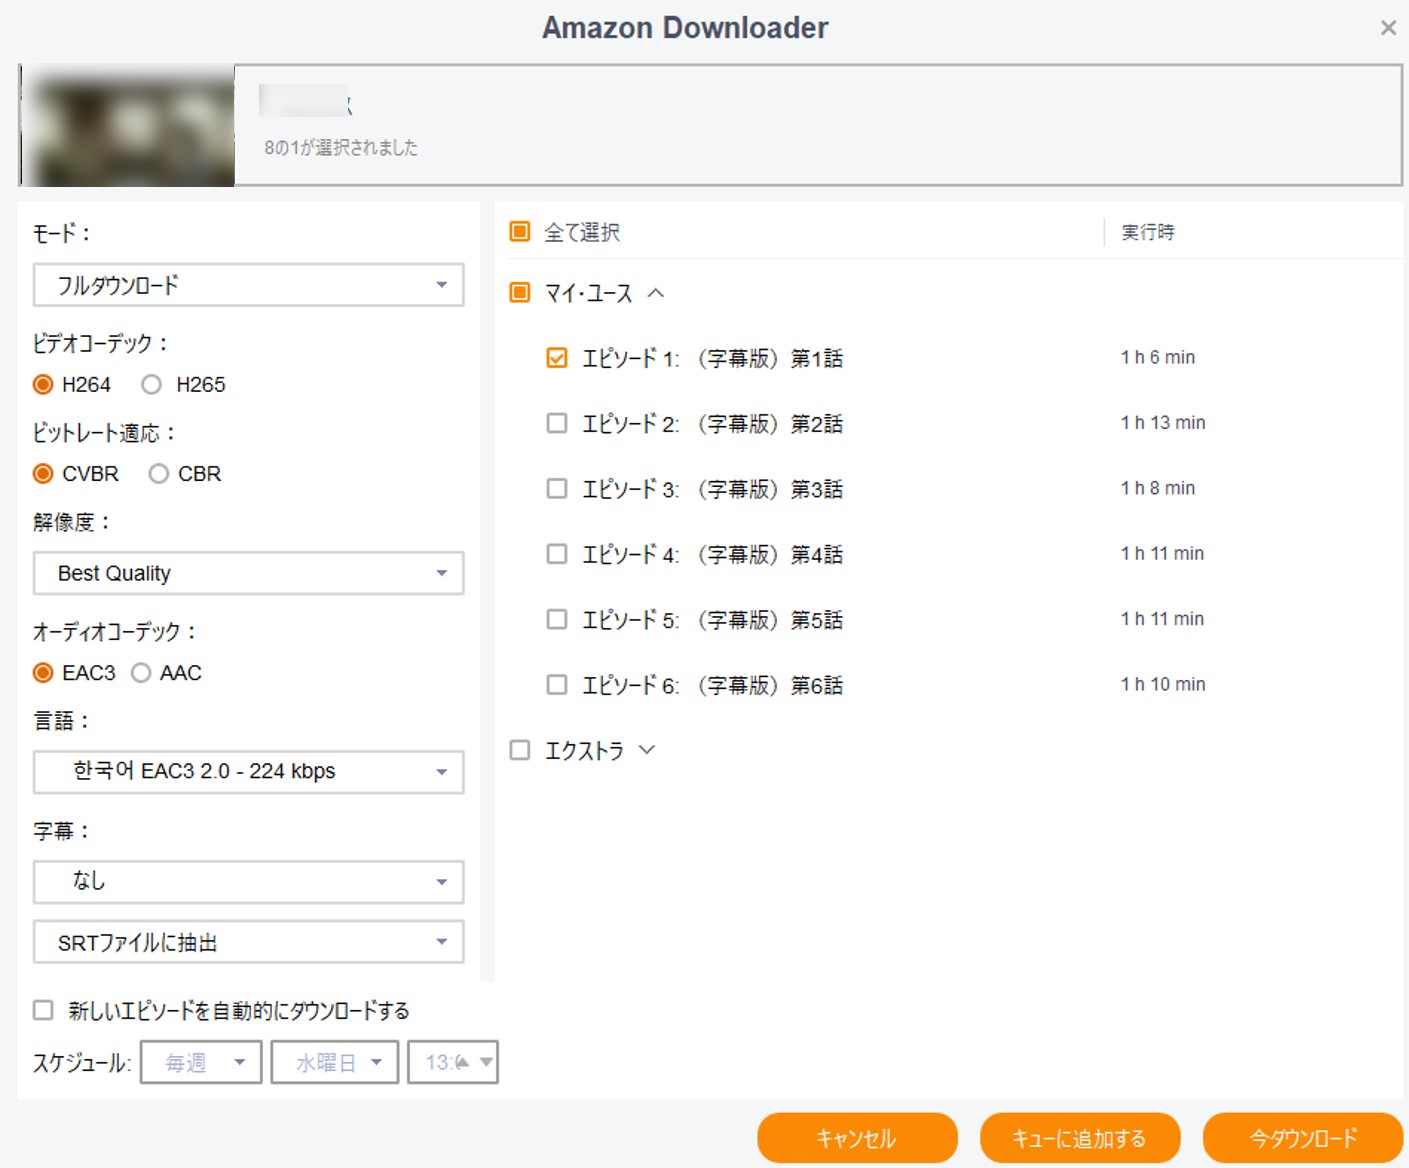Click the エピソード 2: (字幕版) 第2話 title
Image resolution: width=1409 pixels, height=1168 pixels.
(x=713, y=423)
